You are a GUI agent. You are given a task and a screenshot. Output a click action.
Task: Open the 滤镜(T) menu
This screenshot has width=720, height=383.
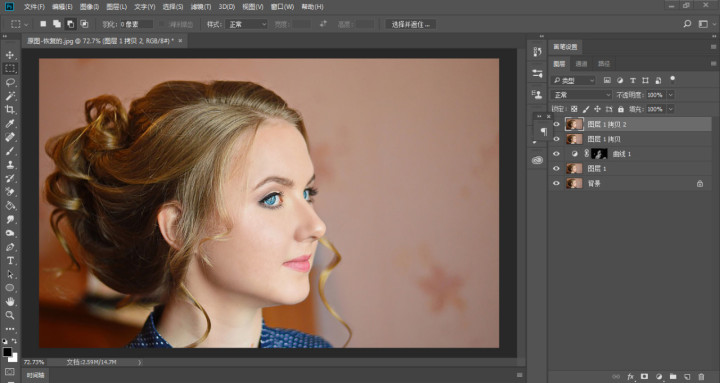(201, 7)
